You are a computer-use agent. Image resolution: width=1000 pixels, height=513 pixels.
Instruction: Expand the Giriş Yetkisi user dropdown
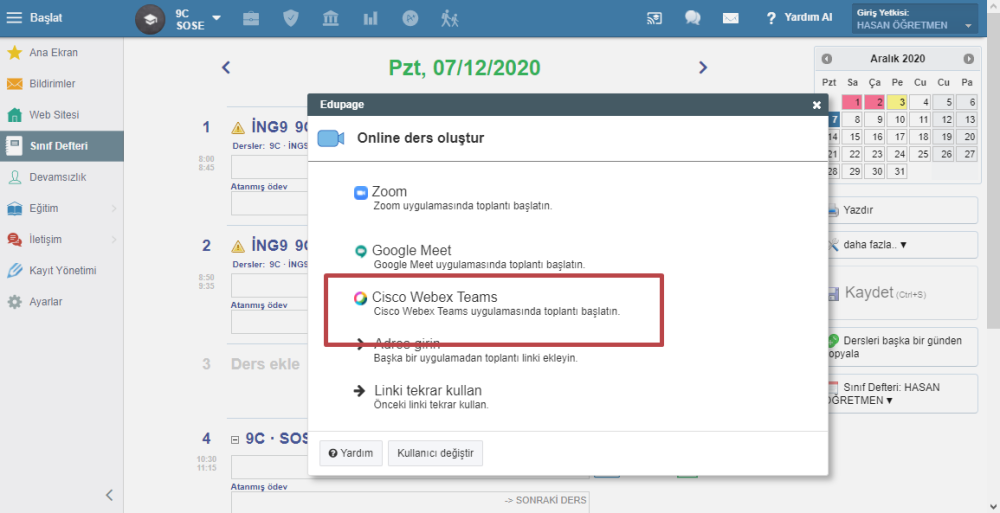tap(915, 19)
